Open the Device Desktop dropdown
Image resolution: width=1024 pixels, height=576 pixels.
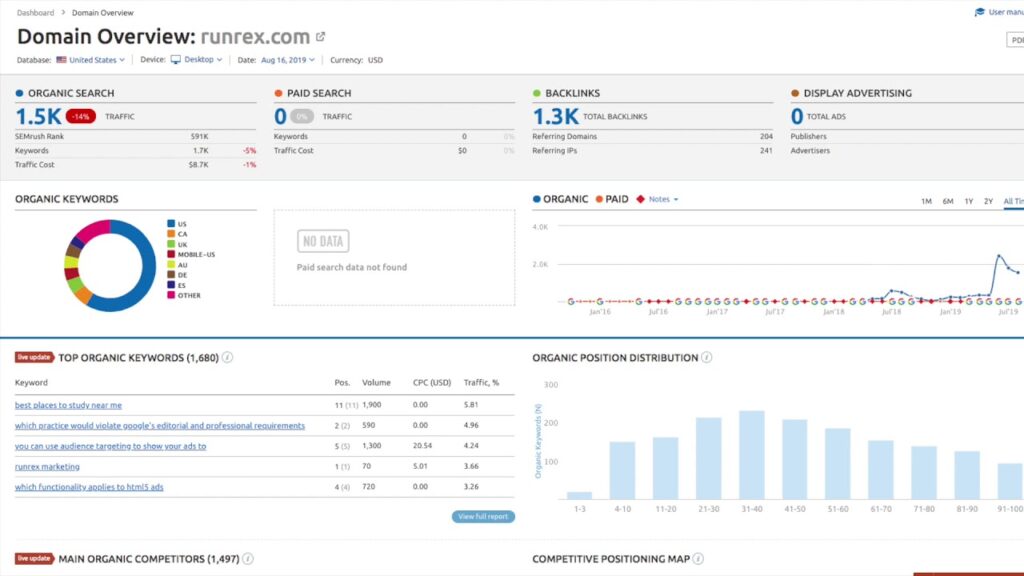click(197, 59)
